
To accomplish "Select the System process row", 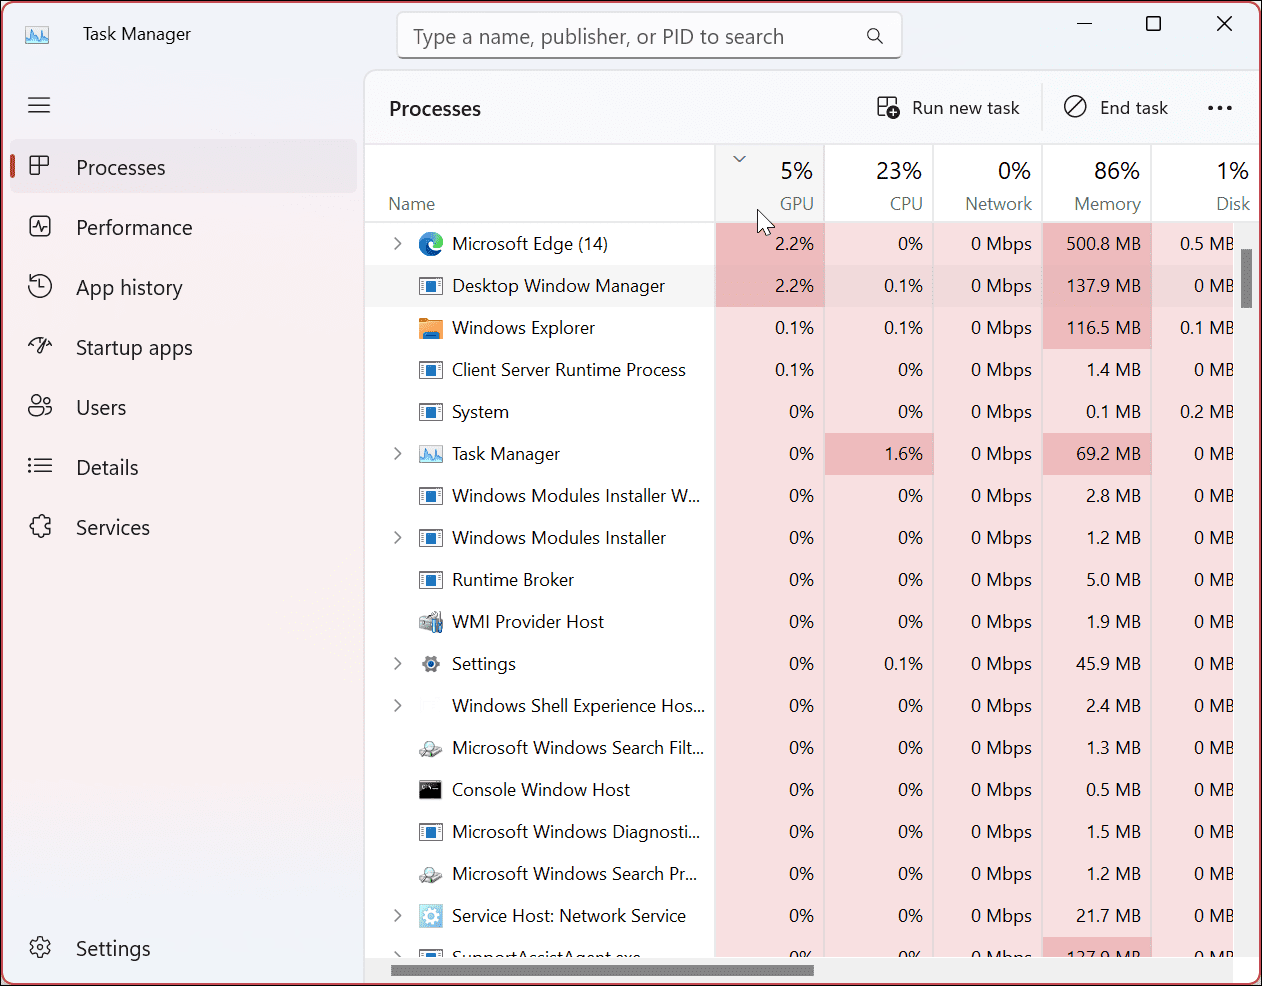I will [800, 412].
